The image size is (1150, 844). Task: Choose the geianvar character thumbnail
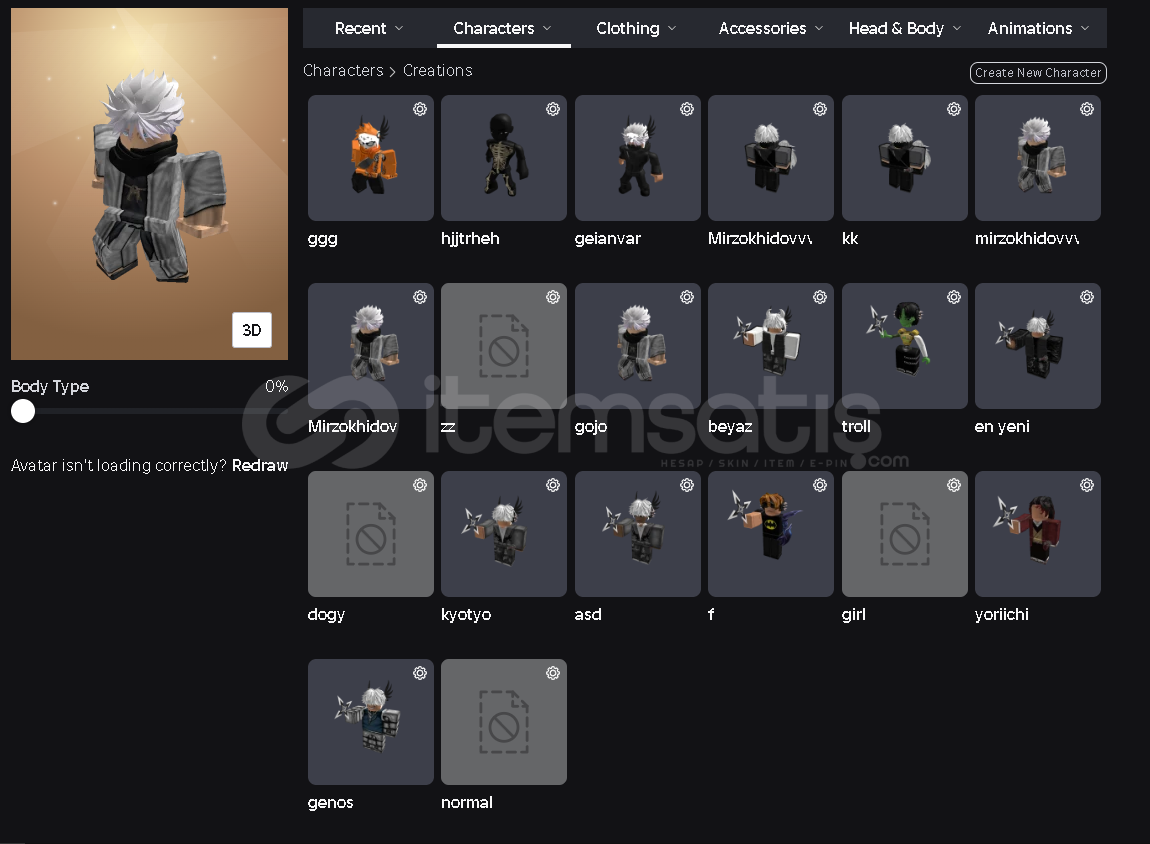tap(637, 158)
